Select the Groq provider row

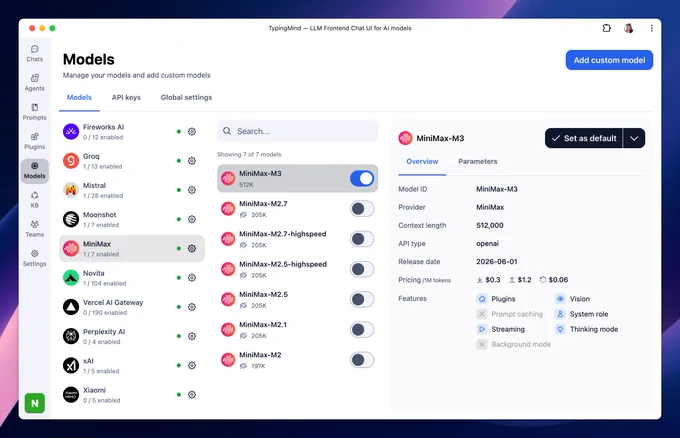pyautogui.click(x=132, y=161)
